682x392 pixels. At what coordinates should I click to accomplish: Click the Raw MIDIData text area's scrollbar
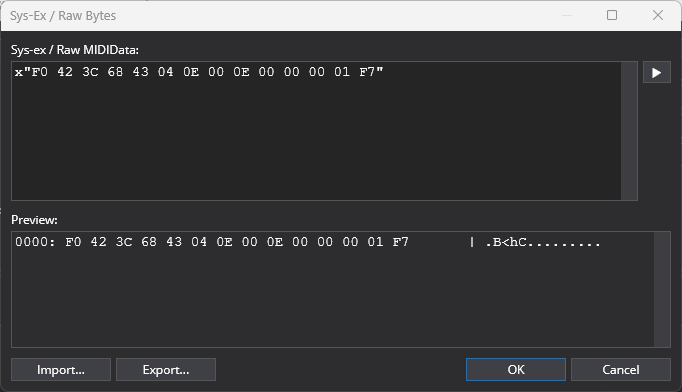point(629,131)
